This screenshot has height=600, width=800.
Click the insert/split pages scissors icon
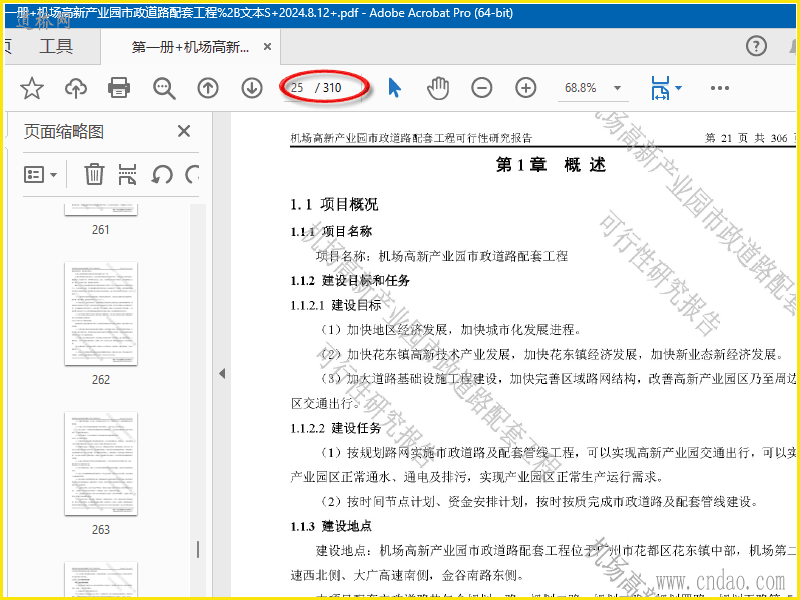tap(127, 174)
